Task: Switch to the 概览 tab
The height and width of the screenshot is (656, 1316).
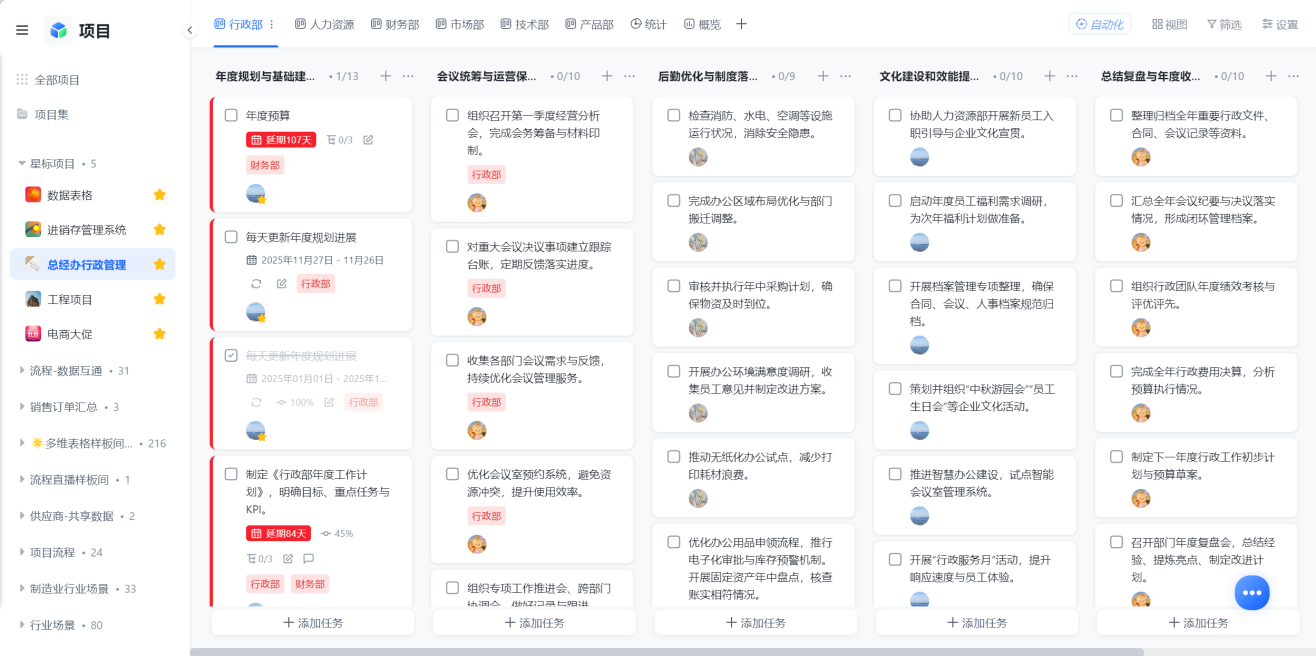Action: click(x=702, y=24)
